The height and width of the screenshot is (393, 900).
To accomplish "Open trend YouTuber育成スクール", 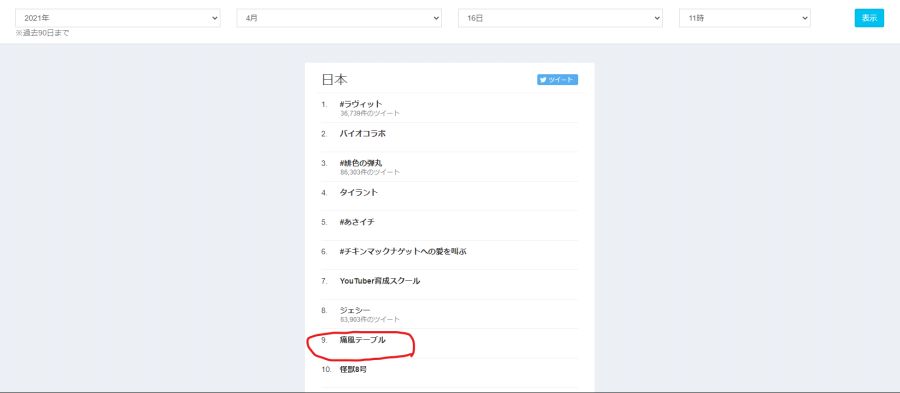I will coord(380,281).
